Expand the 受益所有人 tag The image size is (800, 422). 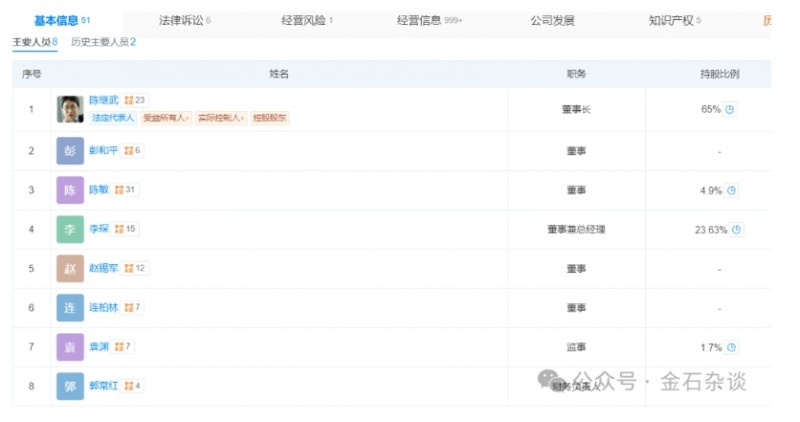tap(166, 118)
